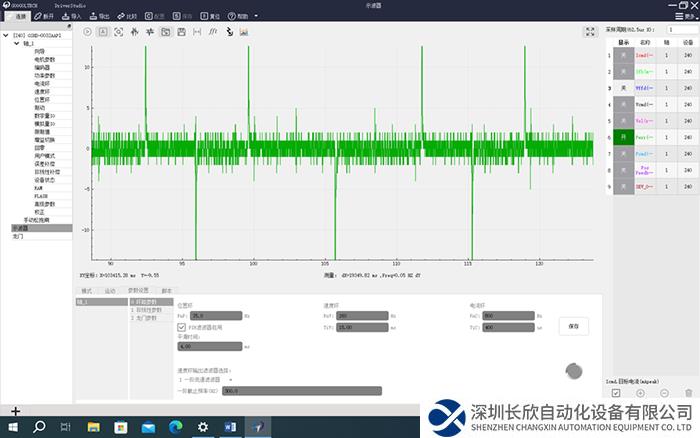Click the 保存 save button
This screenshot has width=700, height=438.
[x=573, y=325]
